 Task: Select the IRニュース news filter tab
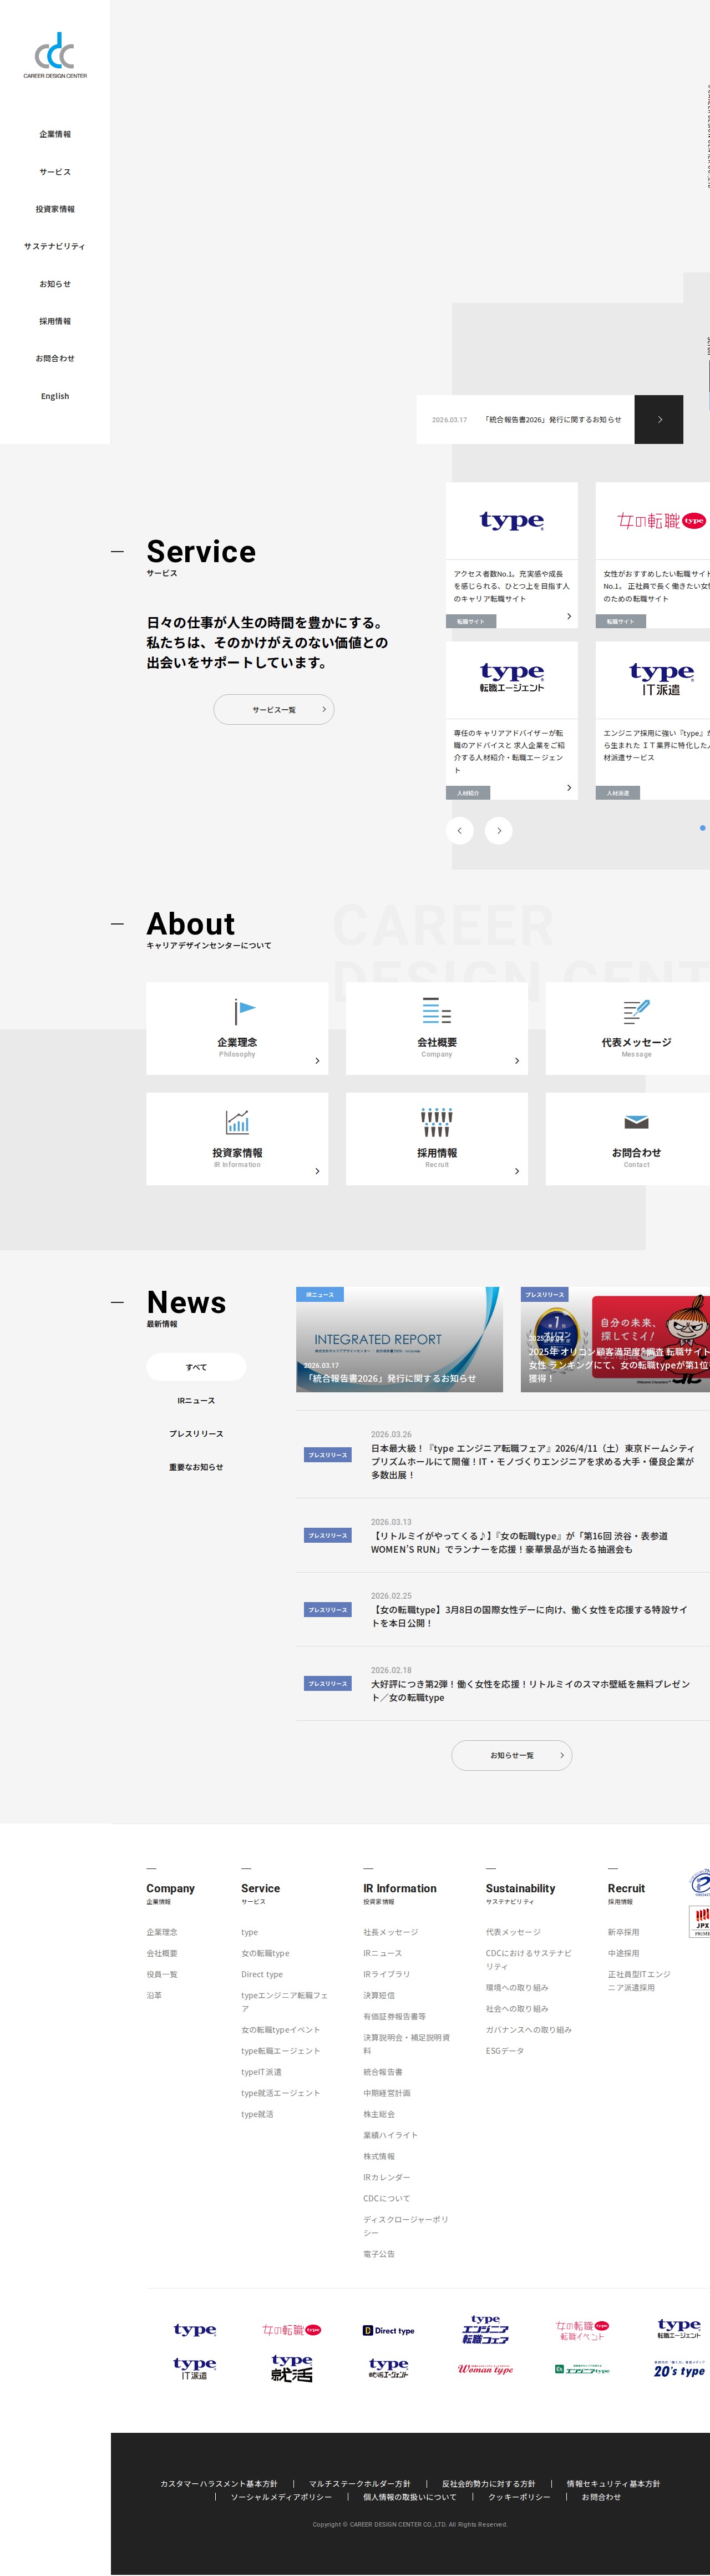(196, 1400)
